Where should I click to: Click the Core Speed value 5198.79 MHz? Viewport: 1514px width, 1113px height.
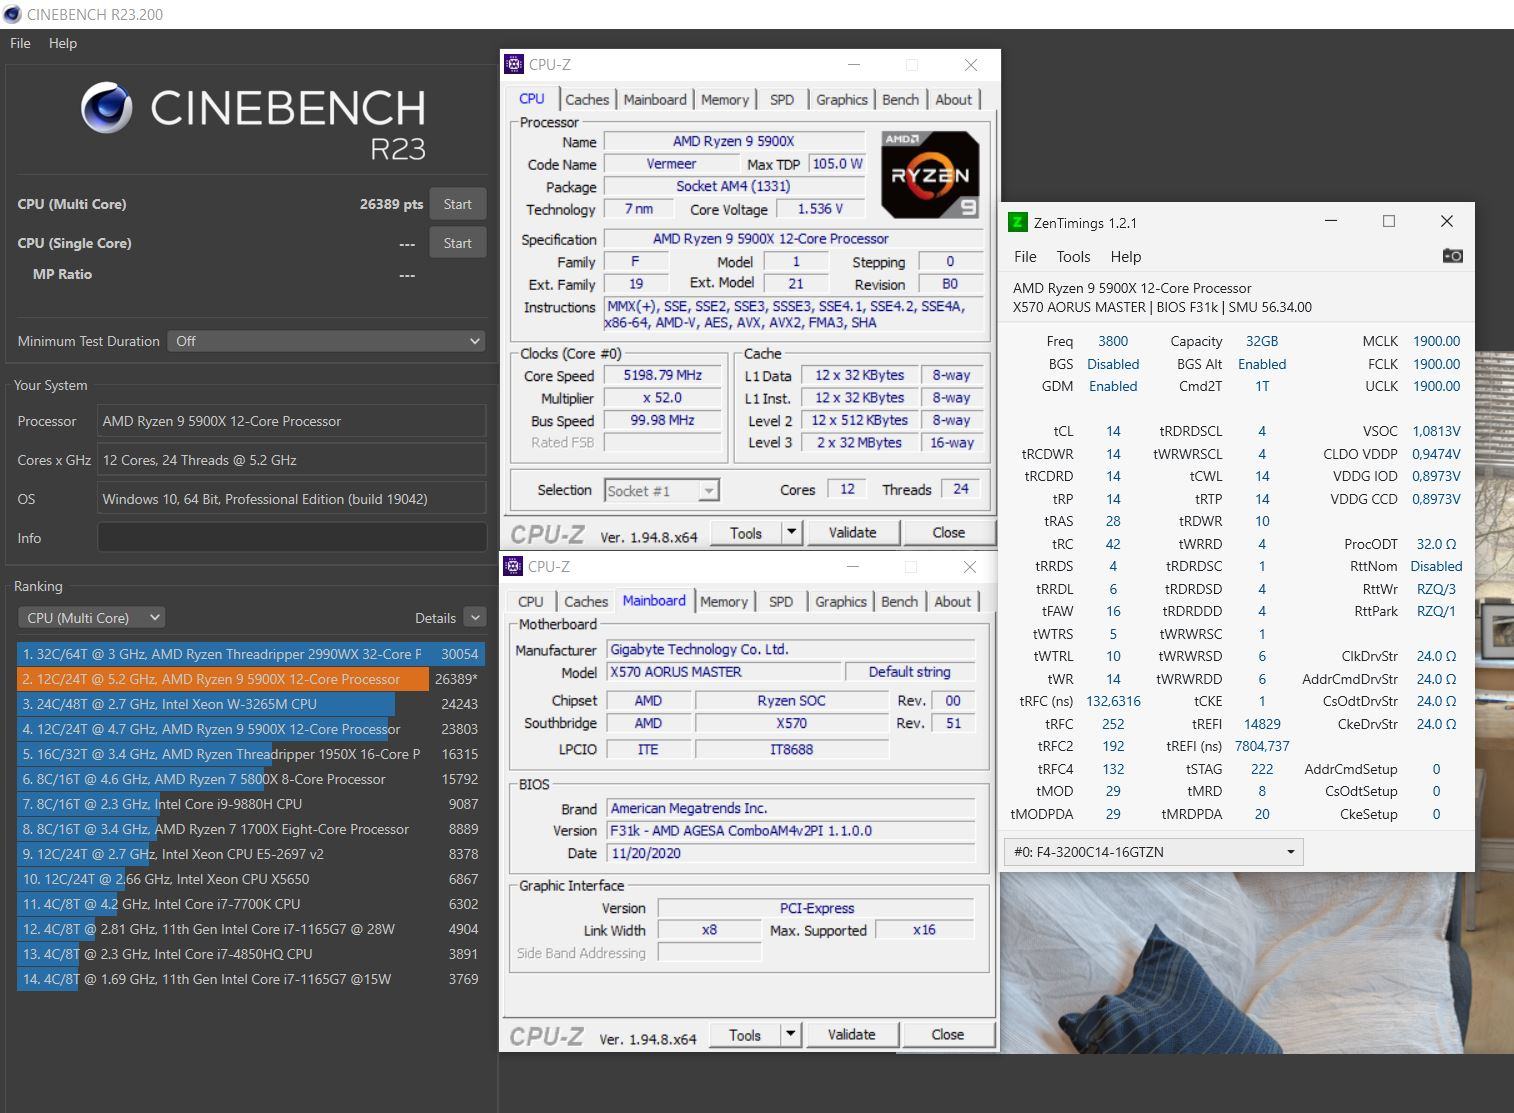pos(662,376)
